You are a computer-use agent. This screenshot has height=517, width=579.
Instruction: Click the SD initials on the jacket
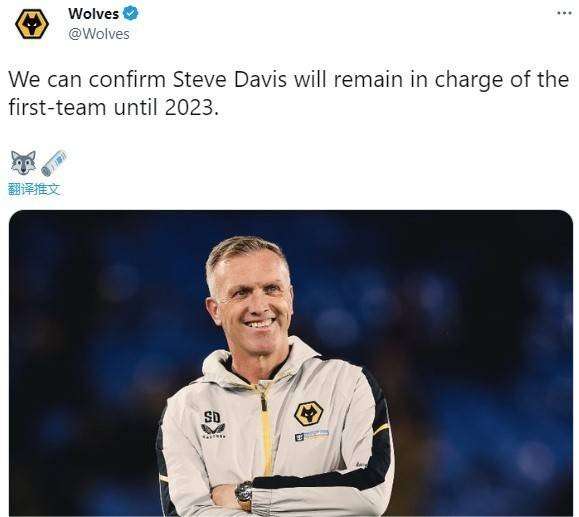212,418
